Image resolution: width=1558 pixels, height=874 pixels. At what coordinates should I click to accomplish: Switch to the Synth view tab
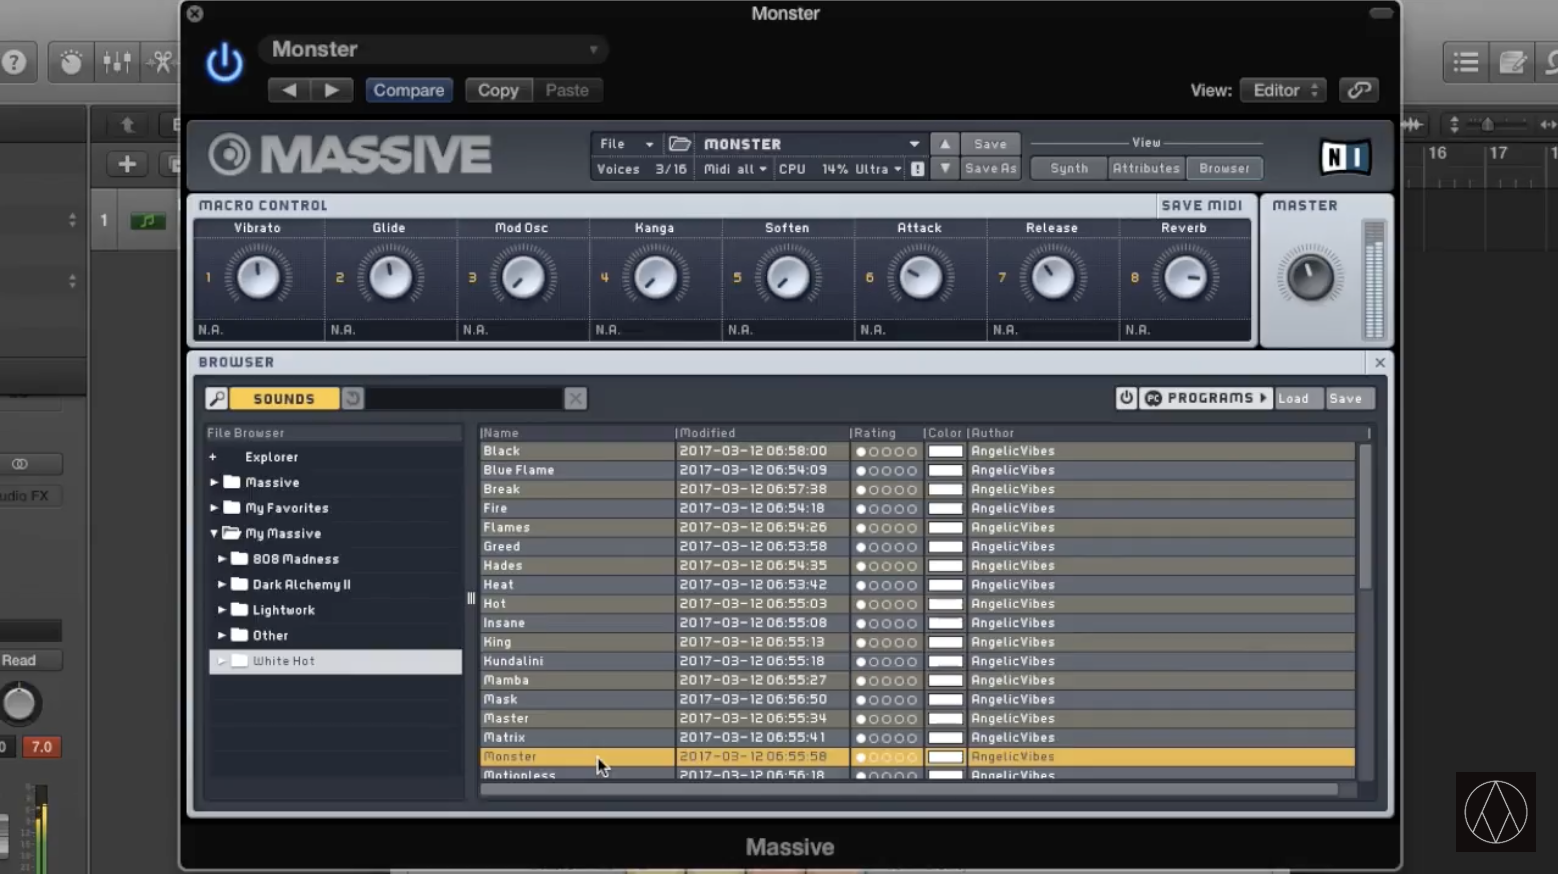[1068, 169]
